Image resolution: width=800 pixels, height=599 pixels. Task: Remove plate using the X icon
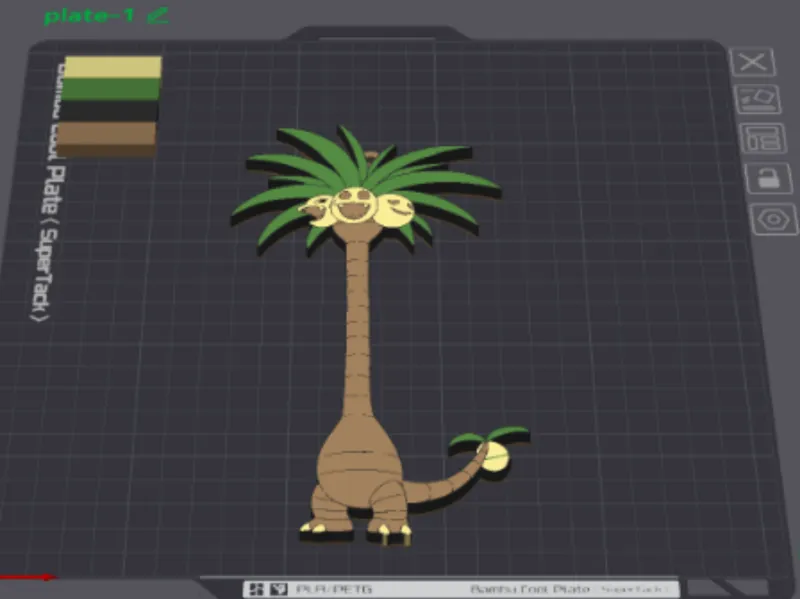(753, 62)
